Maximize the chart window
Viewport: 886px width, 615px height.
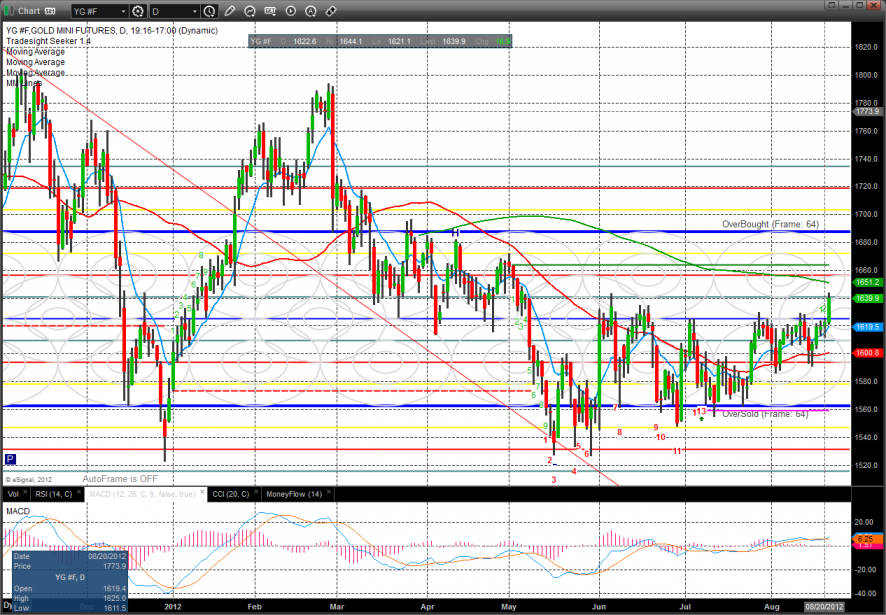tap(859, 5)
